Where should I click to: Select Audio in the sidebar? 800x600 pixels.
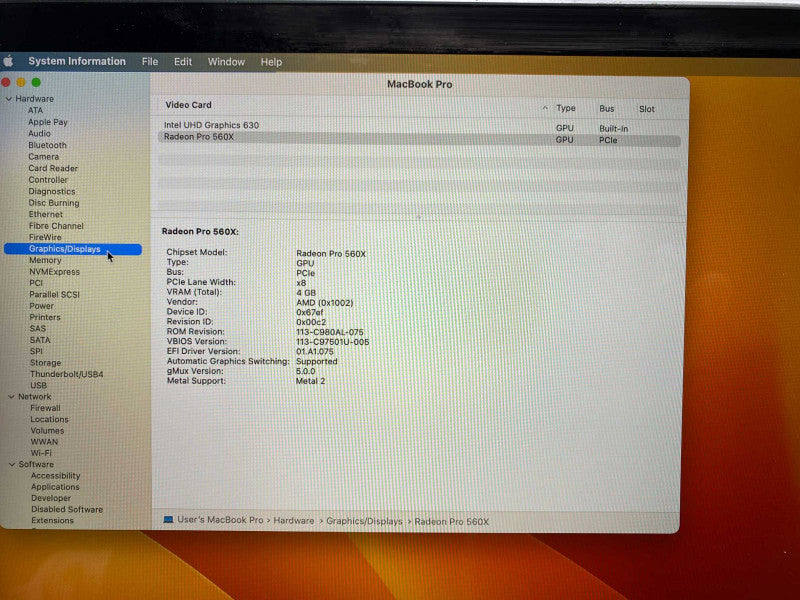39,133
